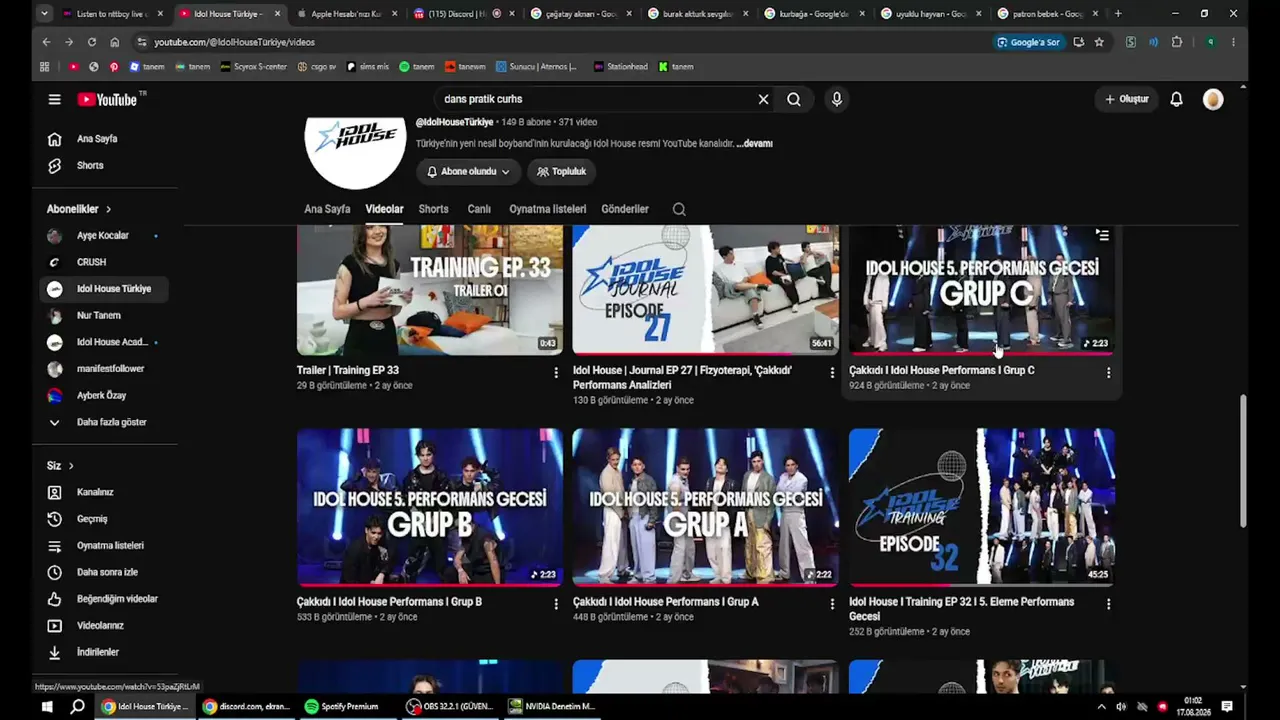Open Gönderiler tab
This screenshot has width=1280, height=720.
pos(625,209)
